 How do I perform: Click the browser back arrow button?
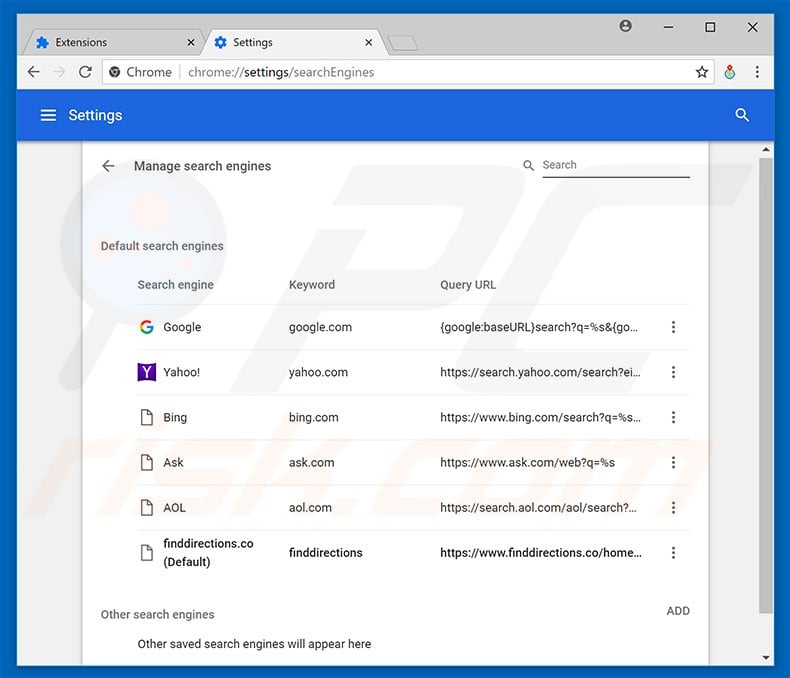coord(34,72)
